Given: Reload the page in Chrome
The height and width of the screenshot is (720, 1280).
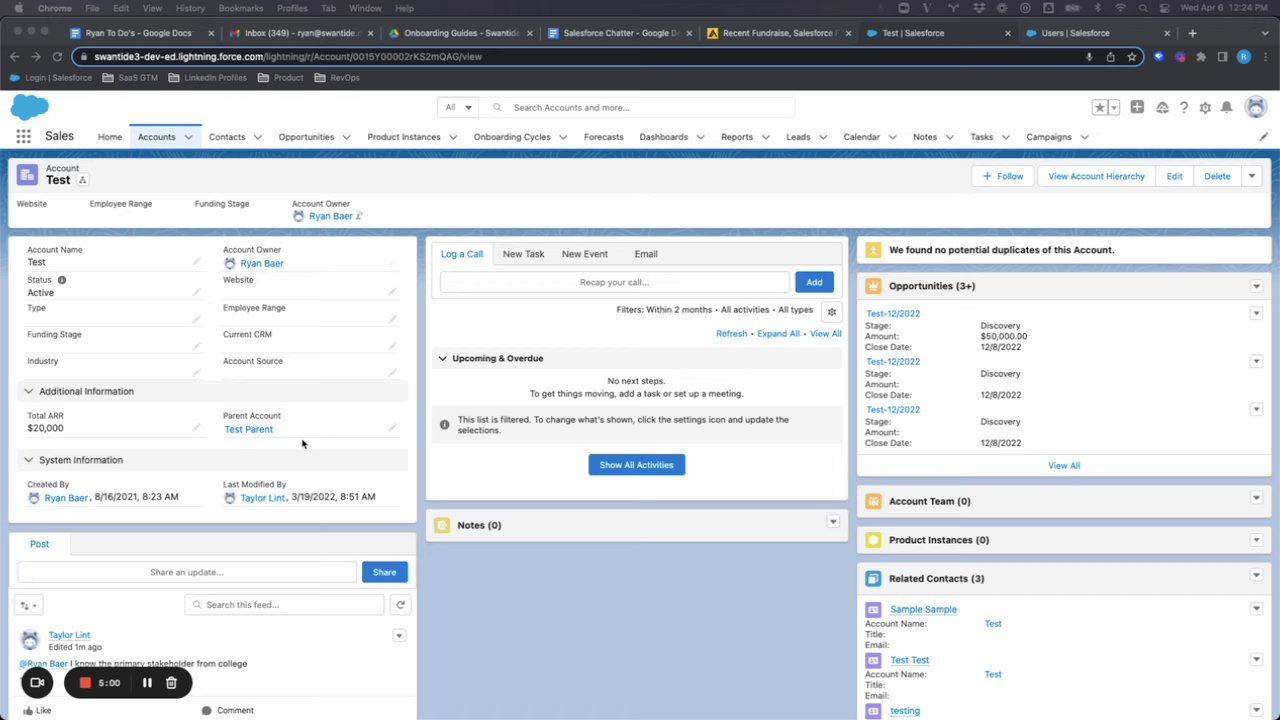Looking at the screenshot, I should (57, 57).
